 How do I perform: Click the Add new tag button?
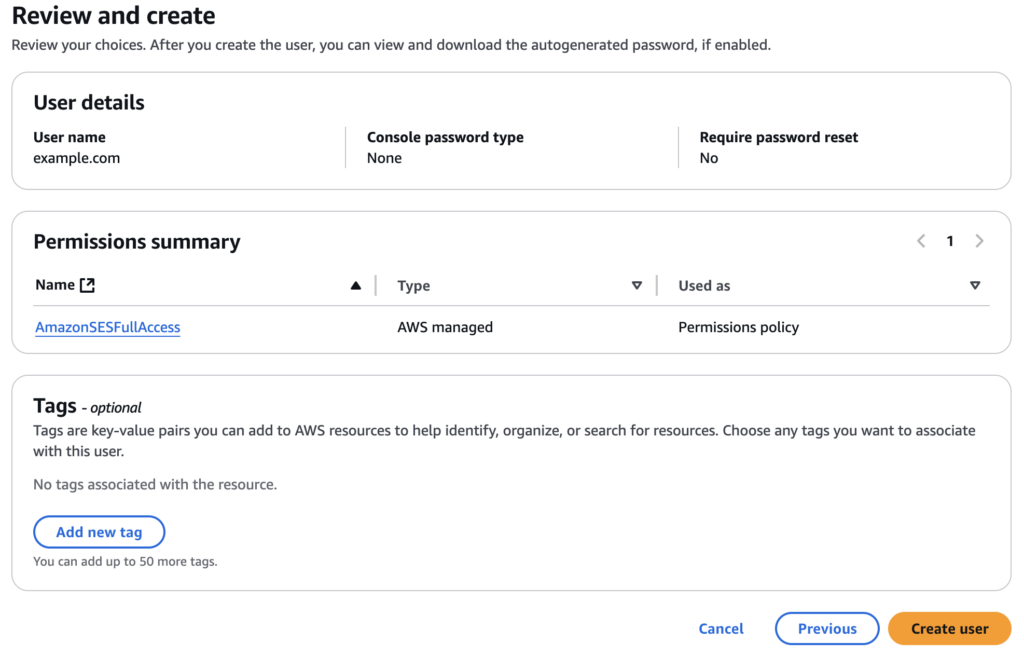pos(99,532)
